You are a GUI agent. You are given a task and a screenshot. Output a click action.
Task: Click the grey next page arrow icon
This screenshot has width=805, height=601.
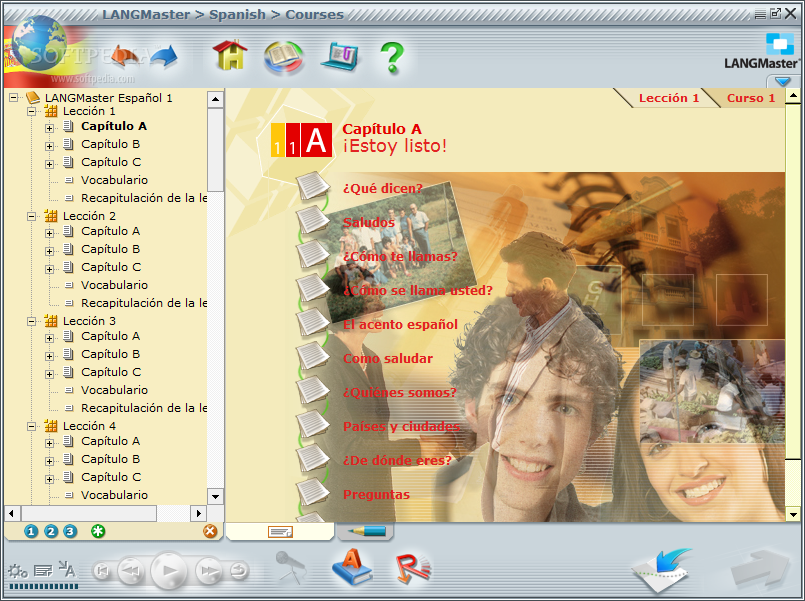760,569
